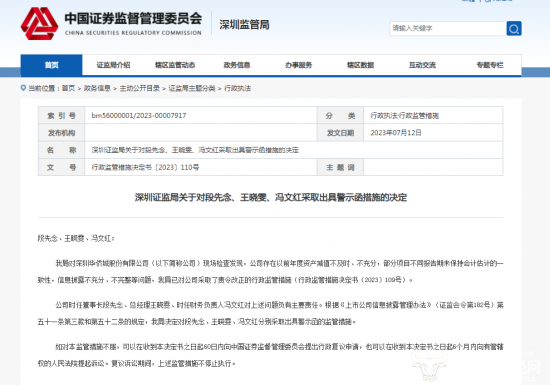Click the 行政执法 breadcrumb link
Screen dimensions: 550x385
[237, 88]
